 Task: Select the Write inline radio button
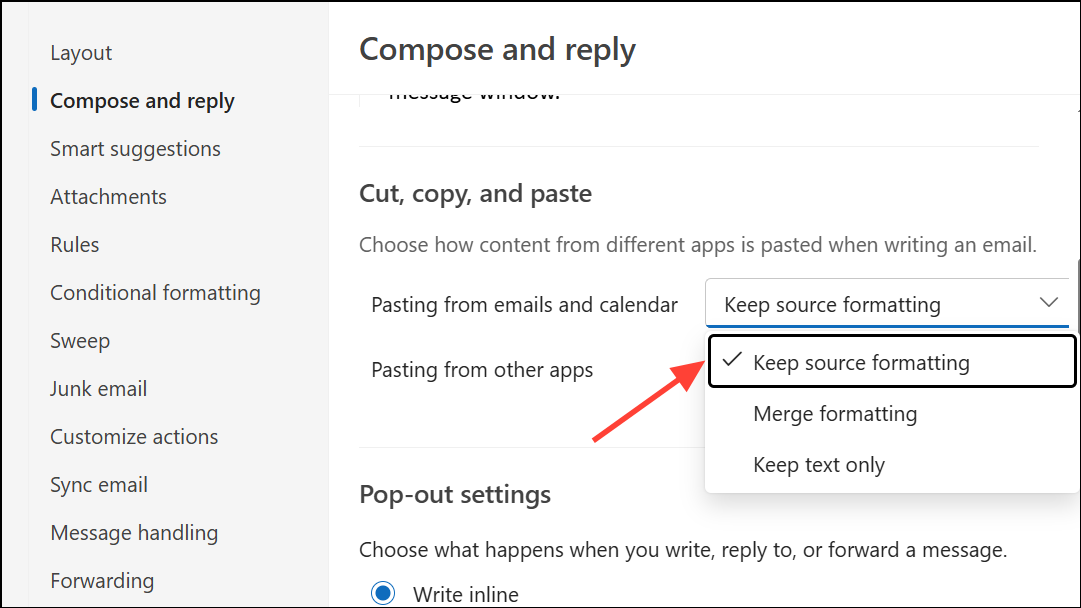[x=383, y=594]
